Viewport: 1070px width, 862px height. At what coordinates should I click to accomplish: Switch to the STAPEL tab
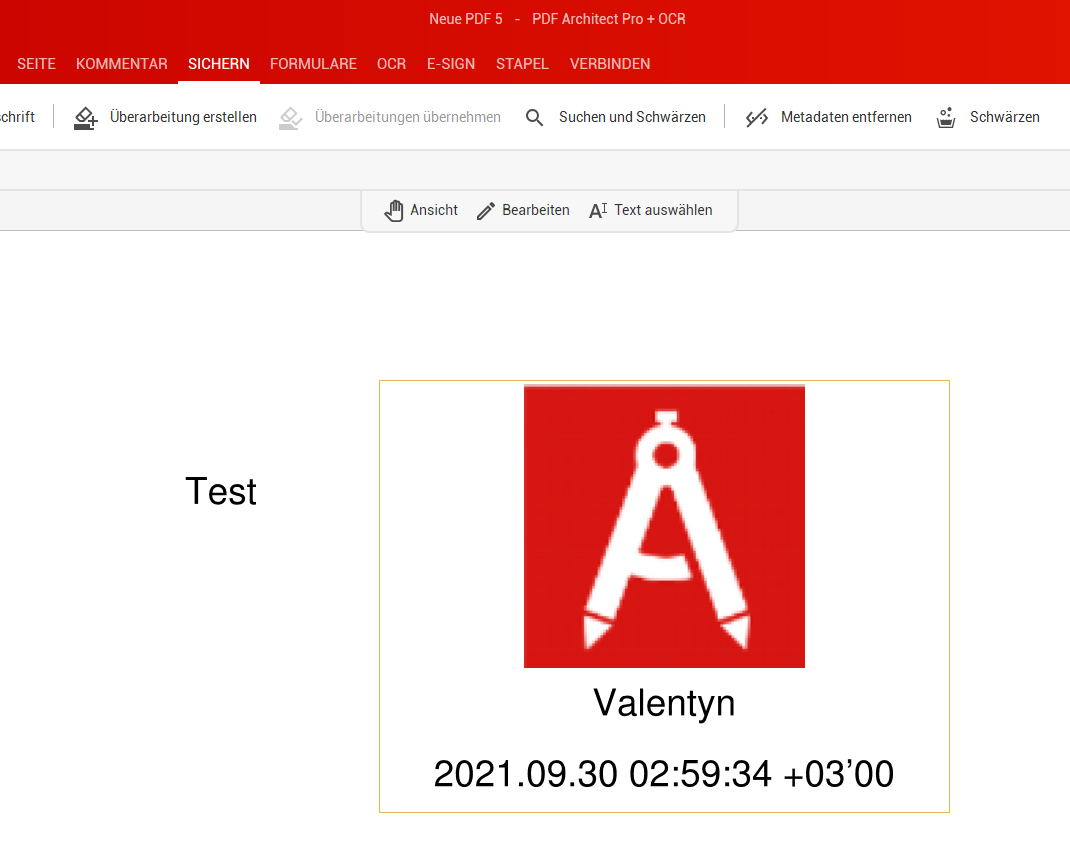[x=522, y=64]
